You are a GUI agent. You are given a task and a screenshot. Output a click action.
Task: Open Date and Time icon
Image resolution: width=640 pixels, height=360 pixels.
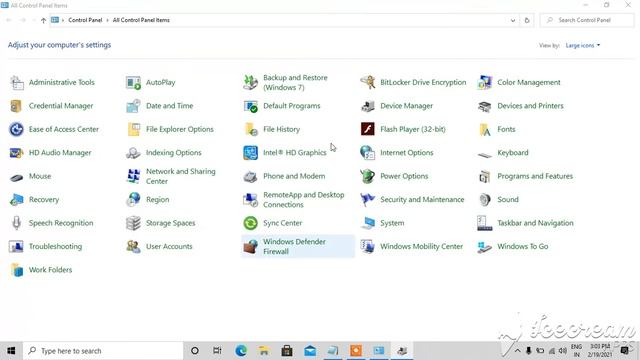tap(133, 106)
